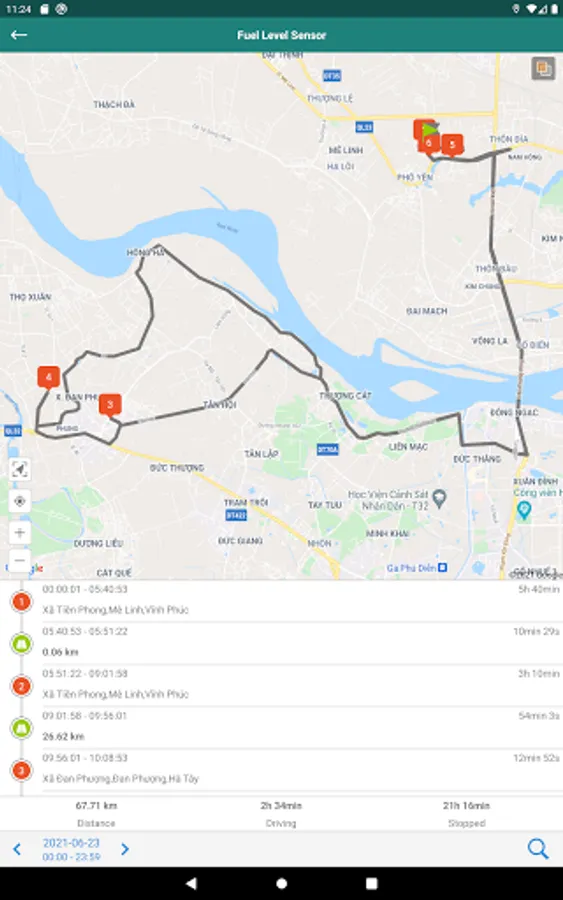The height and width of the screenshot is (900, 563).
Task: Tap Học Viện Cảnh Sát place pin
Action: click(439, 498)
